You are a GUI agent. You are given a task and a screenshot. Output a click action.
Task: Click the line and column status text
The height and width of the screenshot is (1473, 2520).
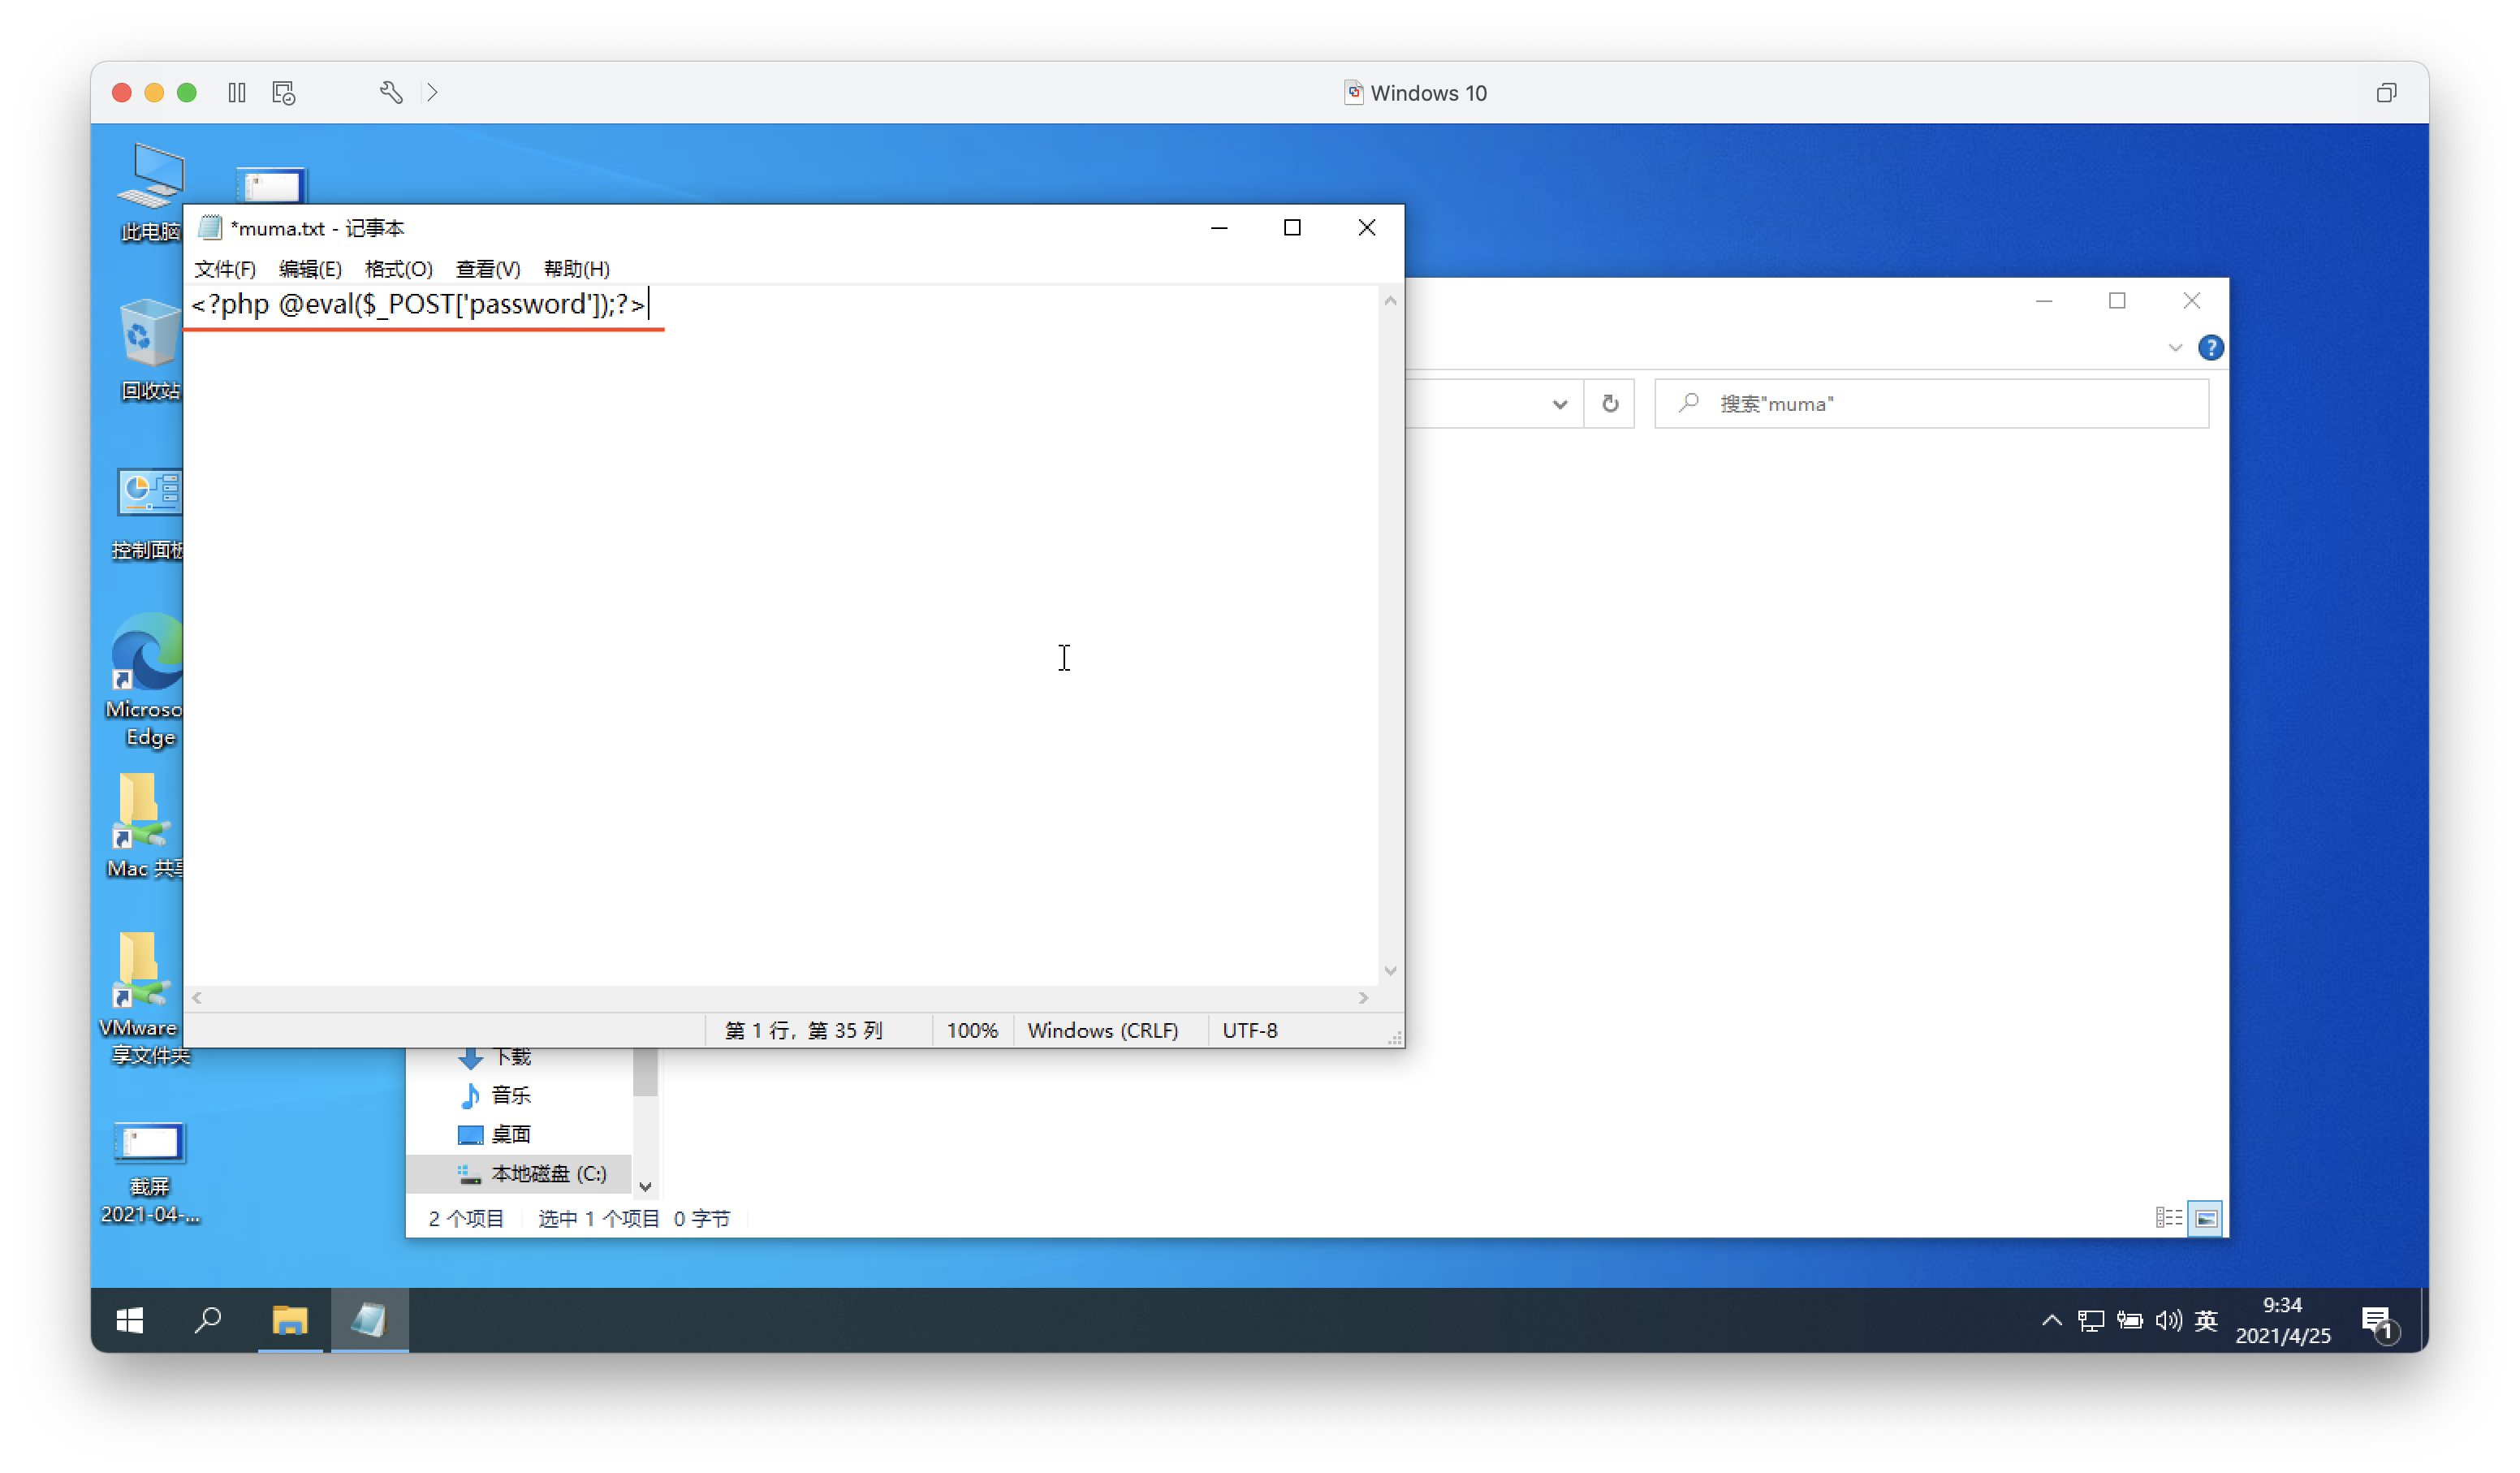coord(803,1030)
